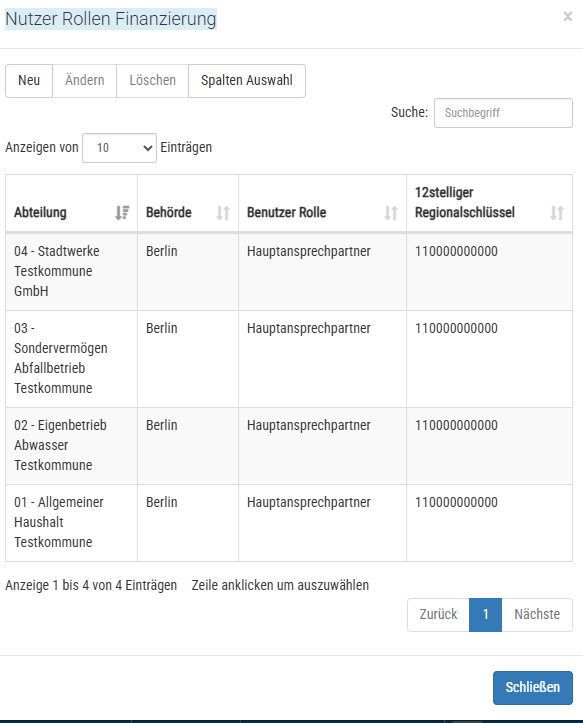Select pagination page 1
The image size is (583, 723).
pyautogui.click(x=485, y=615)
